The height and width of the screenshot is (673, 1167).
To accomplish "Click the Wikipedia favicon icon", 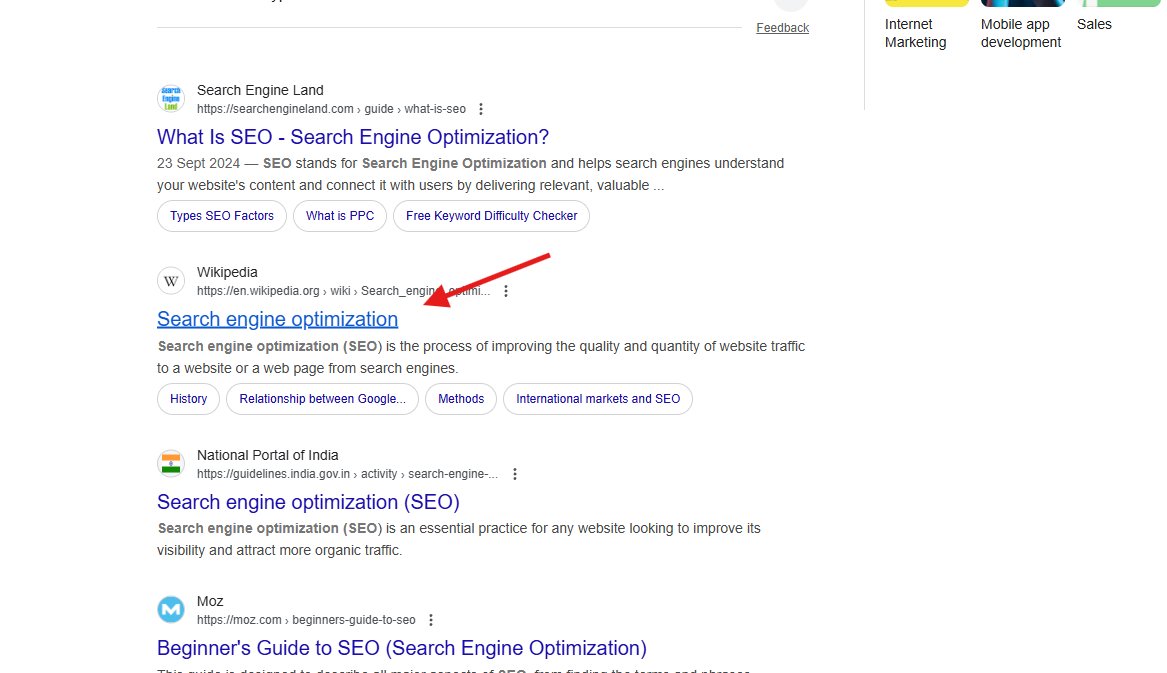I will (x=170, y=280).
